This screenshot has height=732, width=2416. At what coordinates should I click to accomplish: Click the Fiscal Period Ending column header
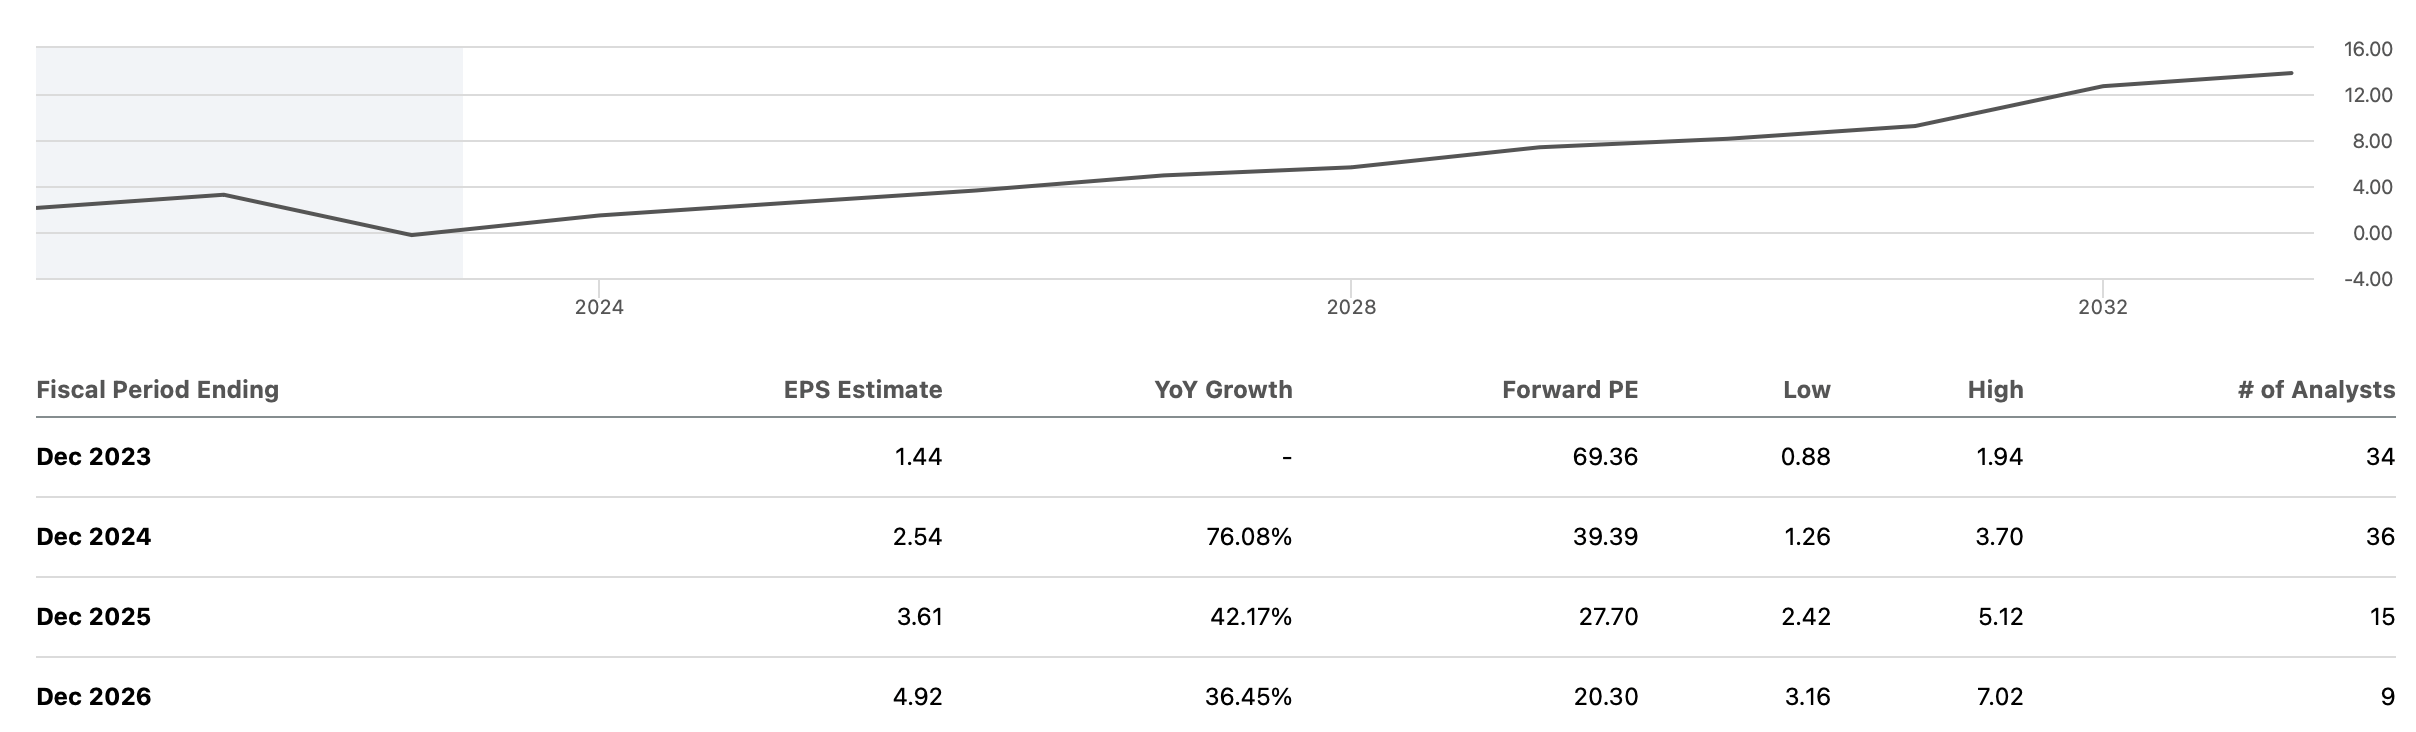coord(157,390)
